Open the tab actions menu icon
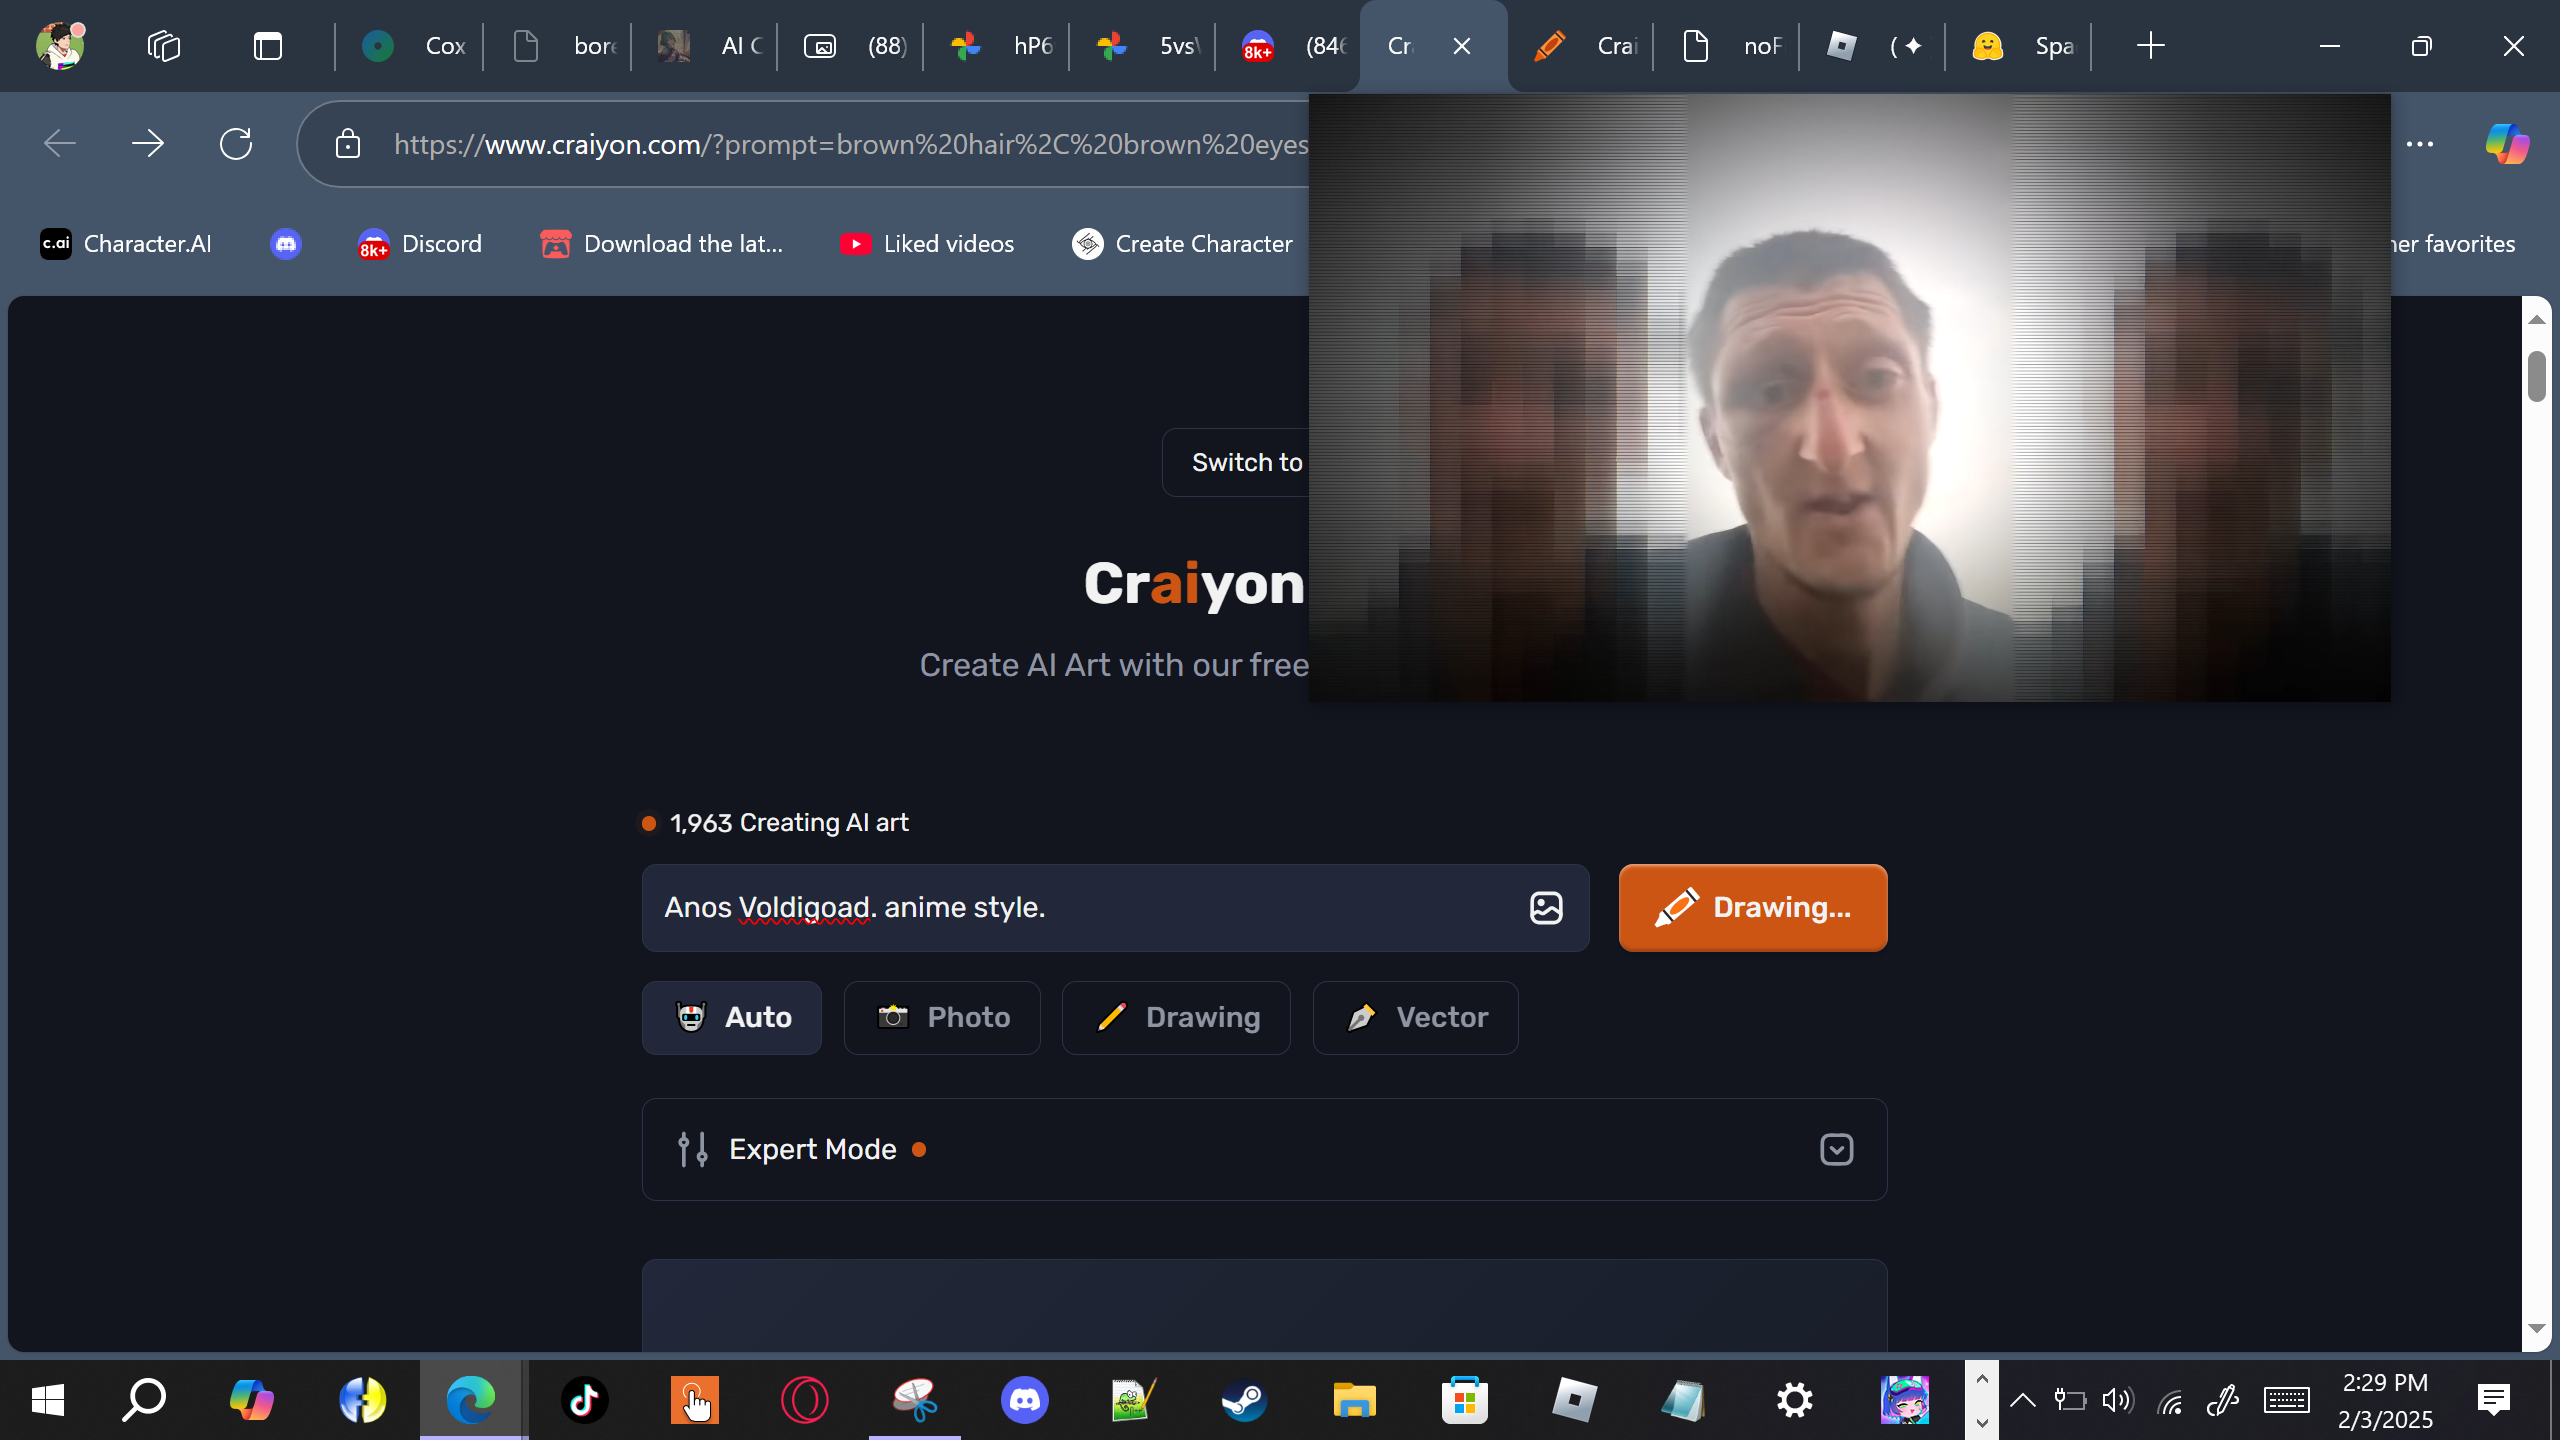 [268, 46]
